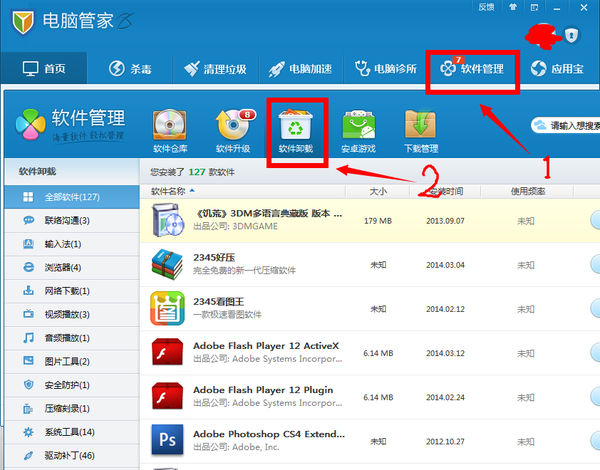
Task: Open the 下载管理 box icon
Action: click(x=420, y=124)
